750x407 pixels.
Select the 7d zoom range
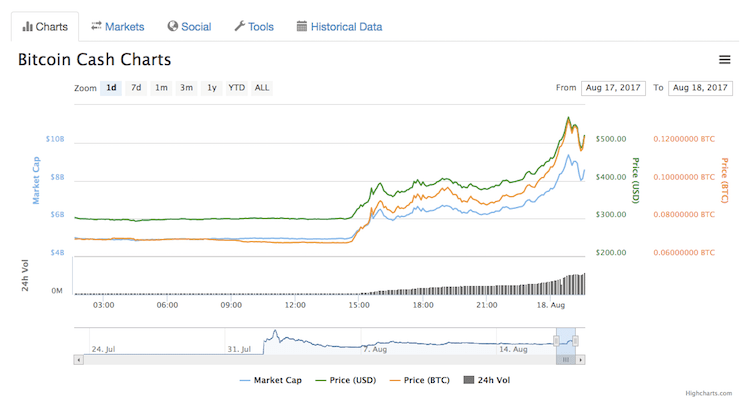tap(136, 88)
